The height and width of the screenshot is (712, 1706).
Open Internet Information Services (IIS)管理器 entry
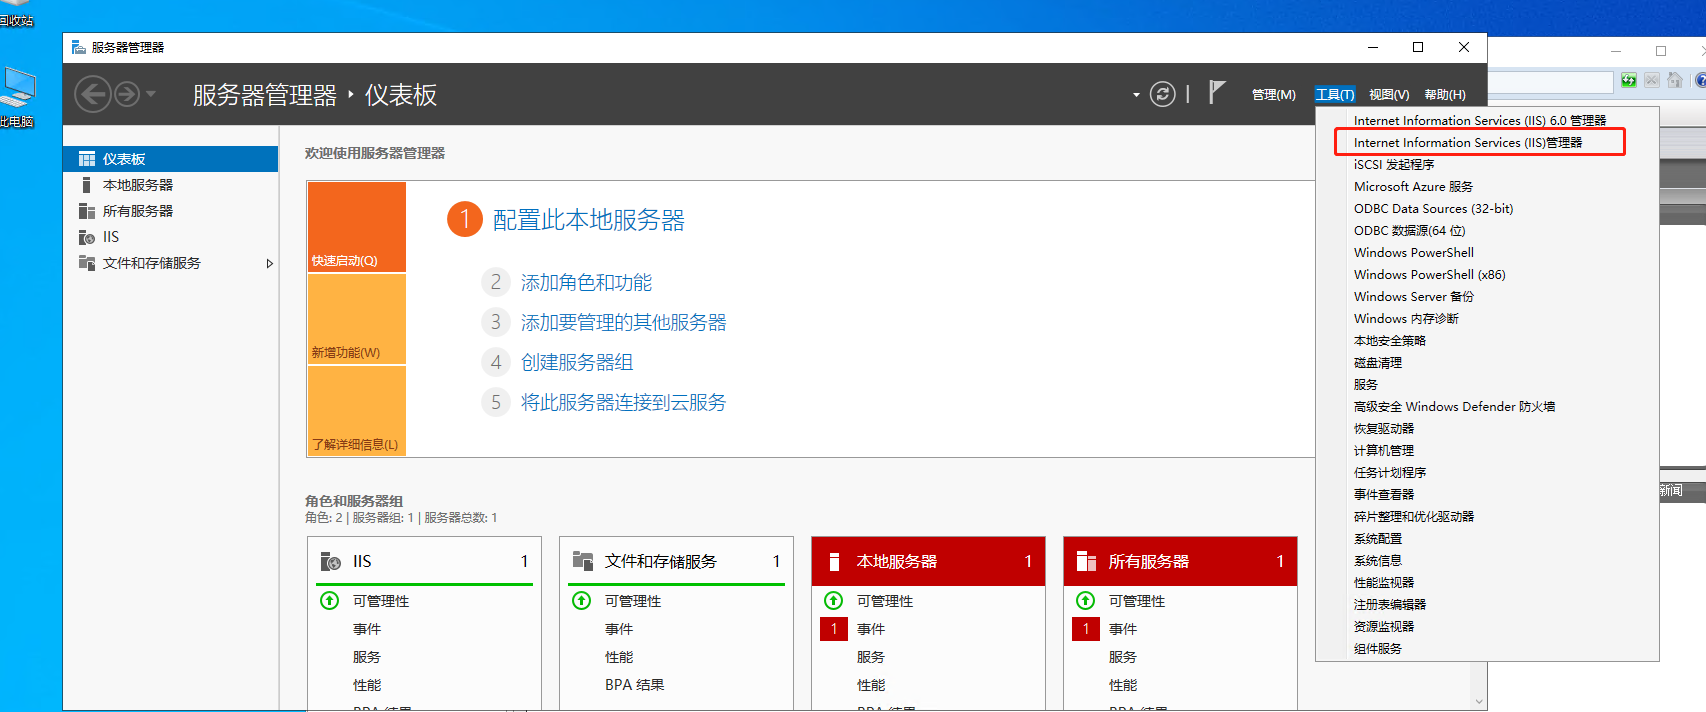(1468, 143)
